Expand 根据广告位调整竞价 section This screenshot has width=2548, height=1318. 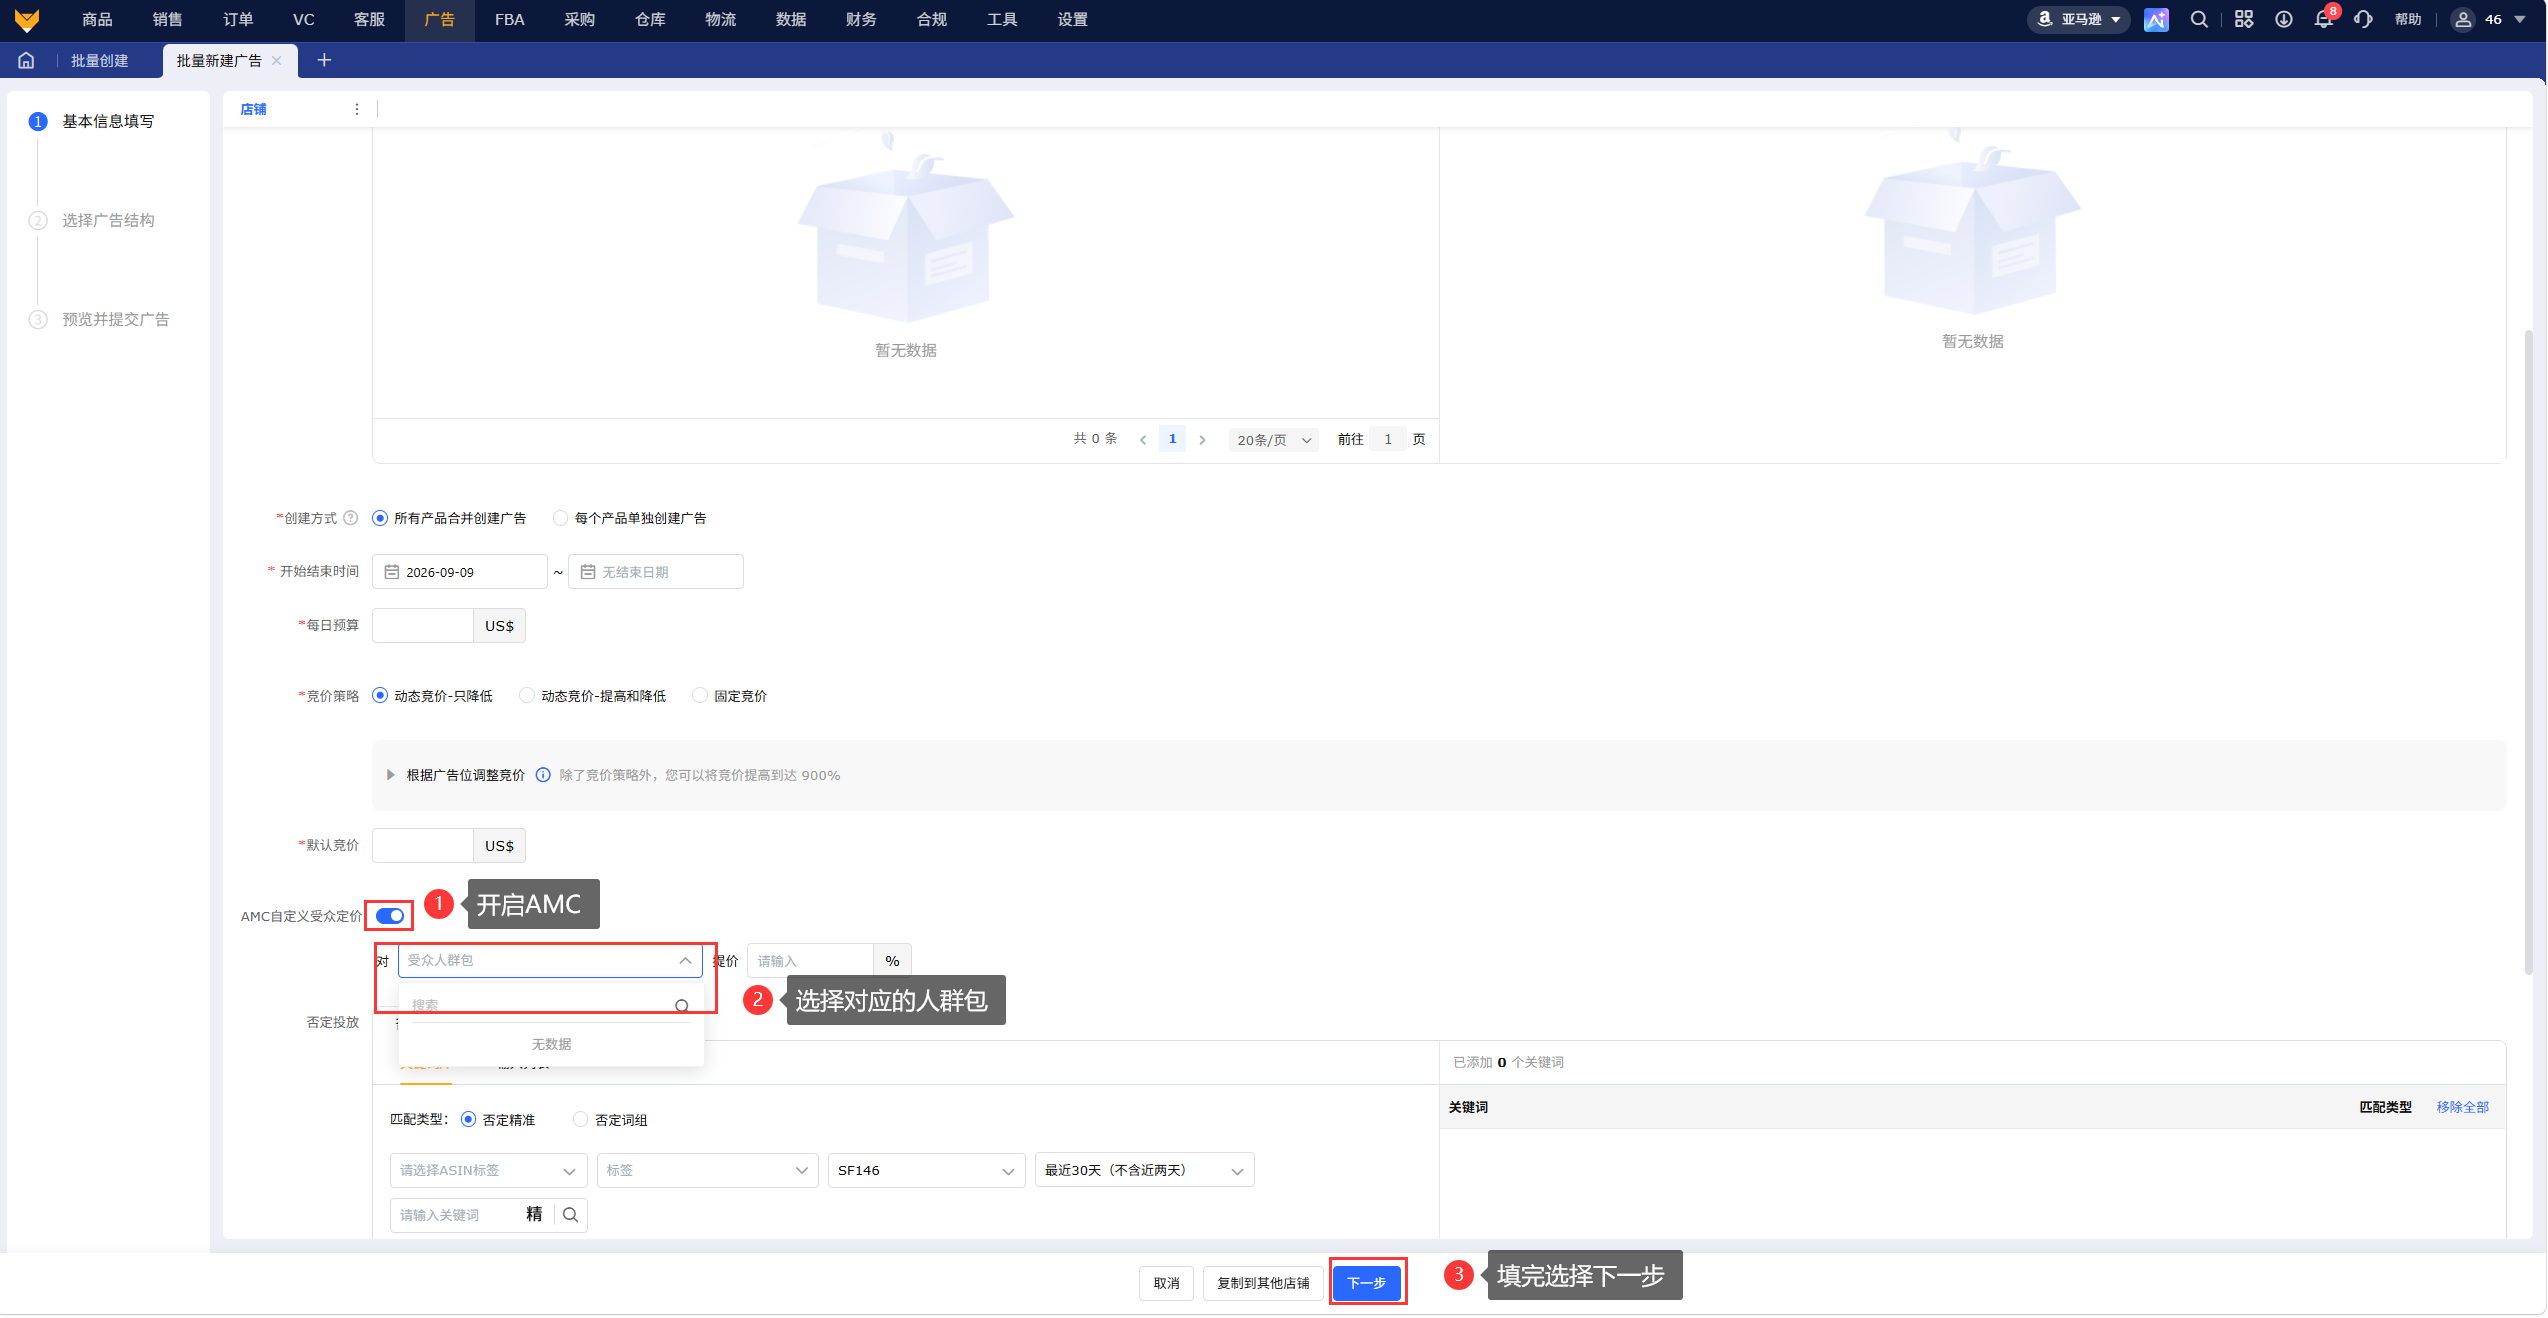391,775
